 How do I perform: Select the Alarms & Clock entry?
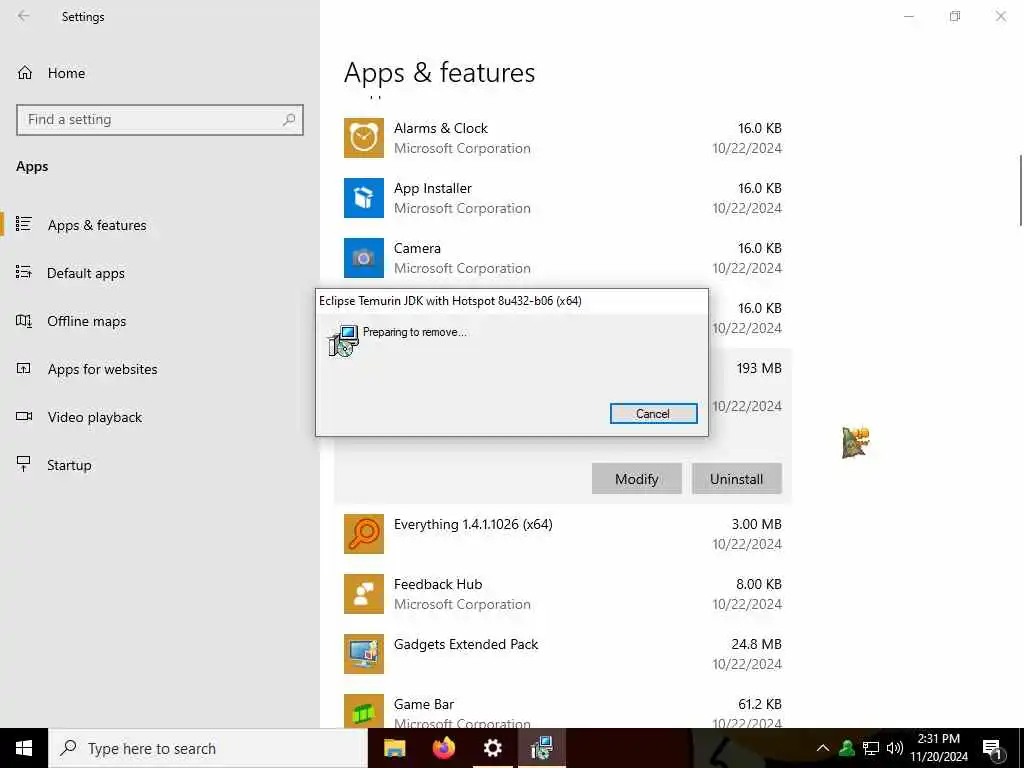pos(562,138)
